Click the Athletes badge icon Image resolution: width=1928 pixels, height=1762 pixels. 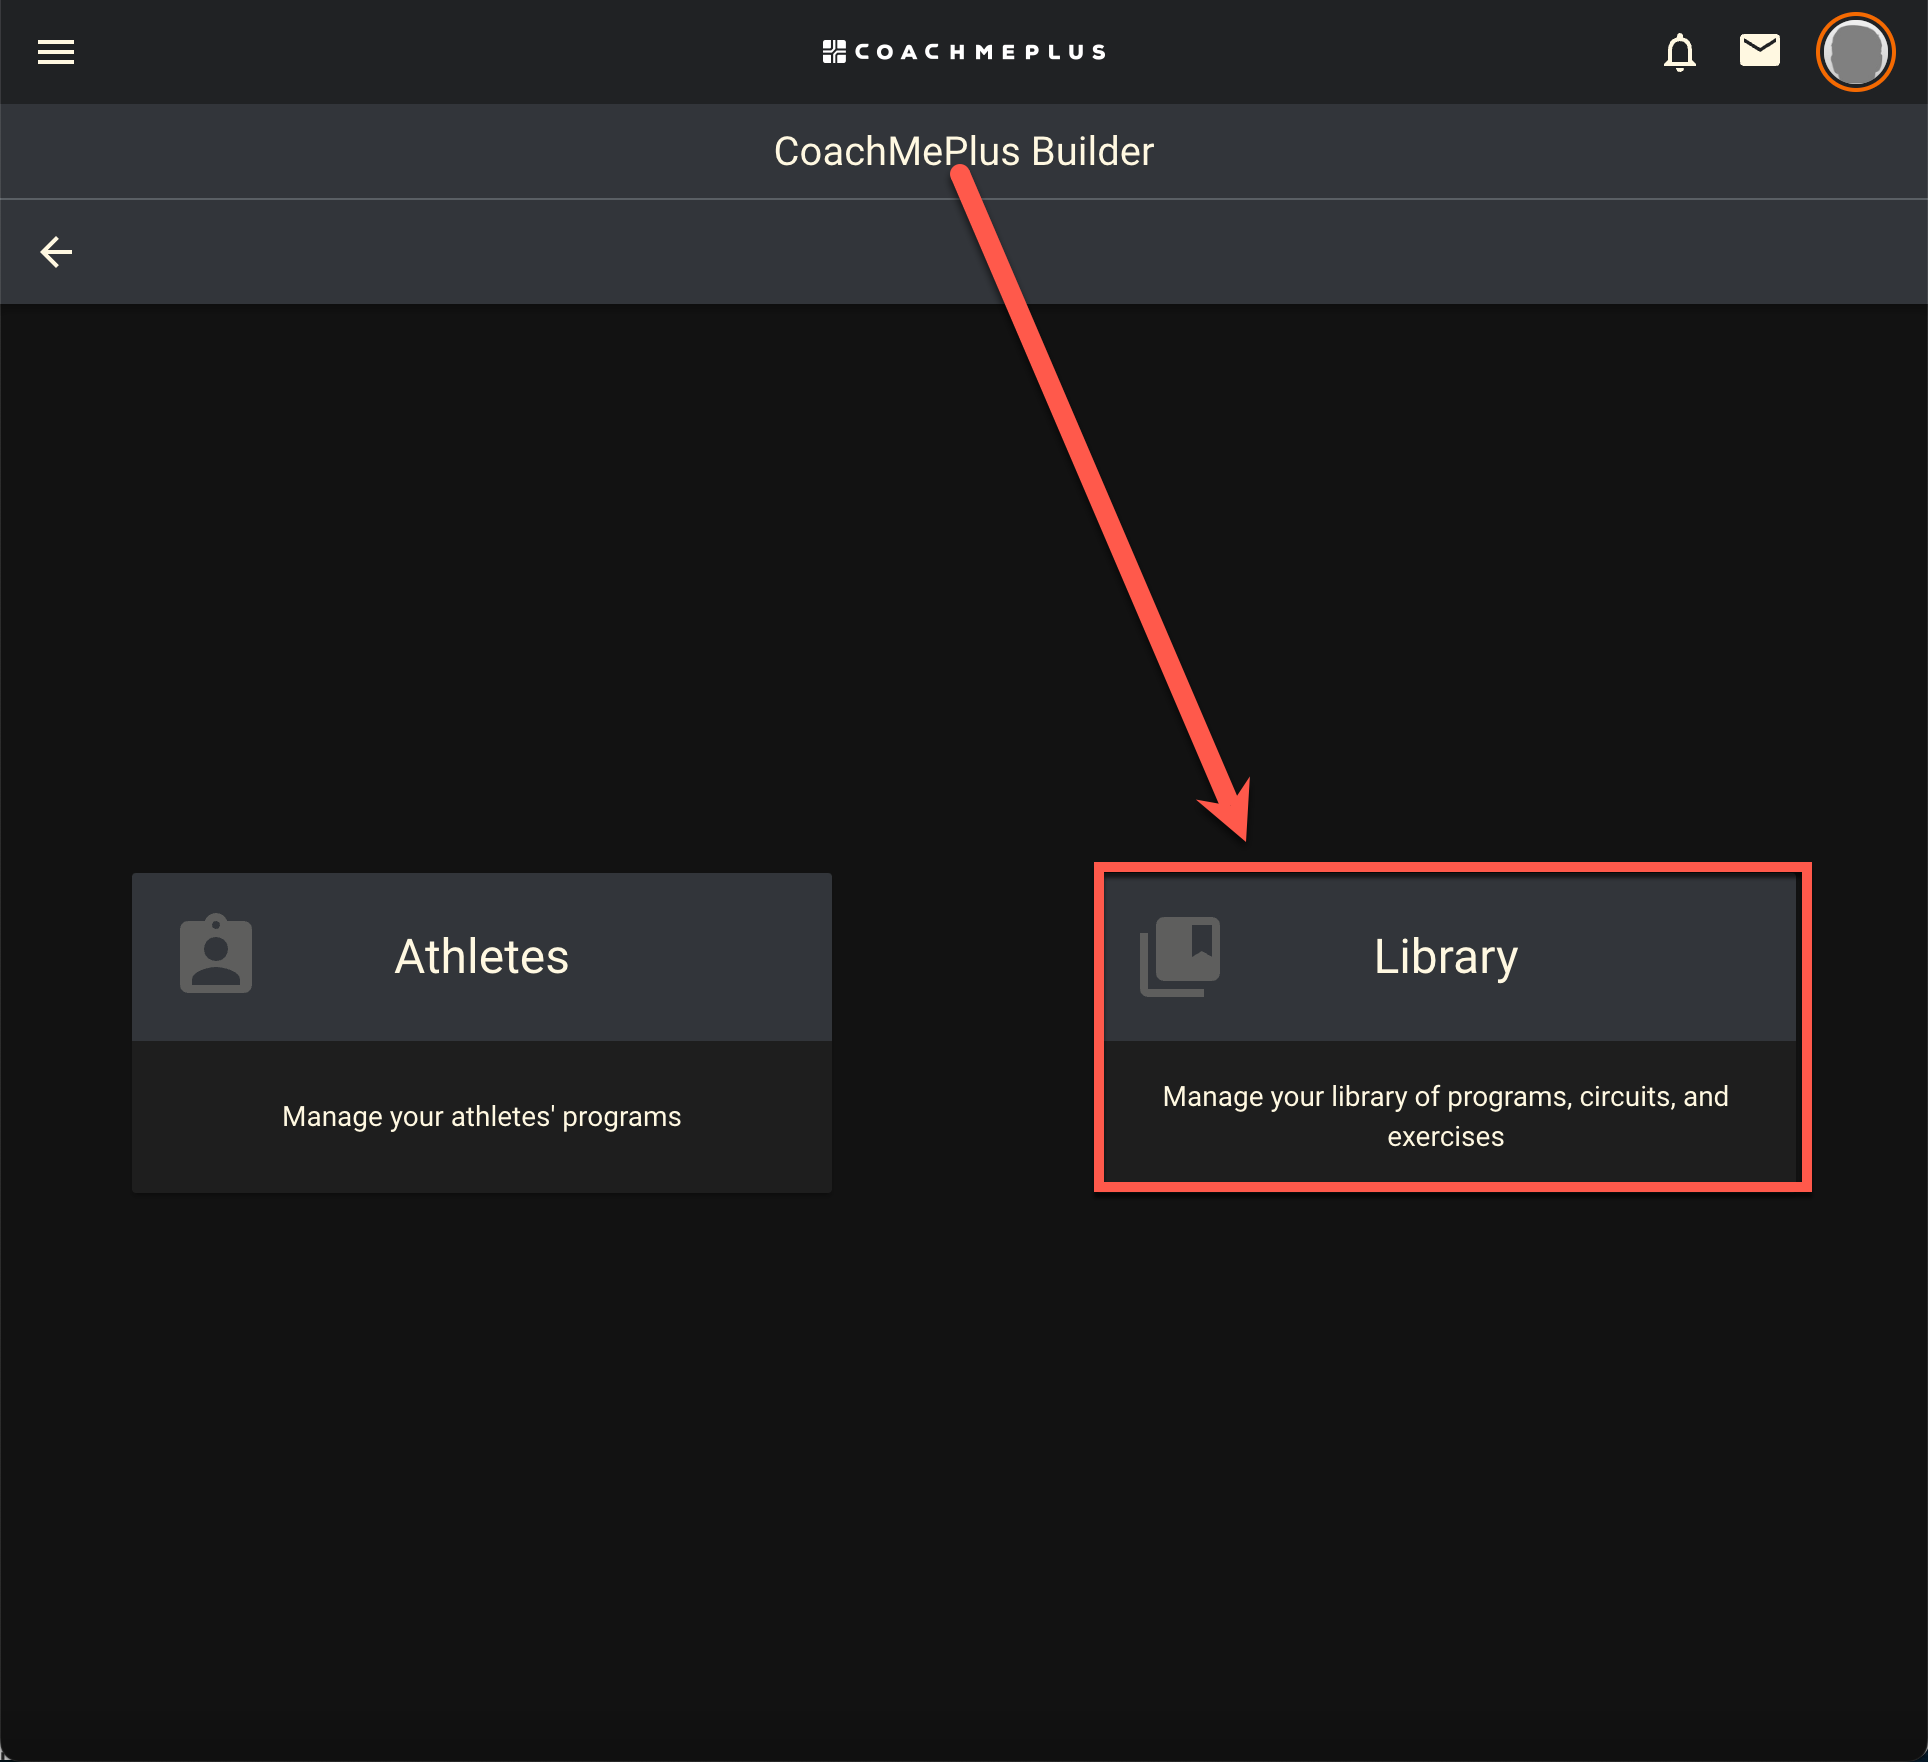point(216,954)
